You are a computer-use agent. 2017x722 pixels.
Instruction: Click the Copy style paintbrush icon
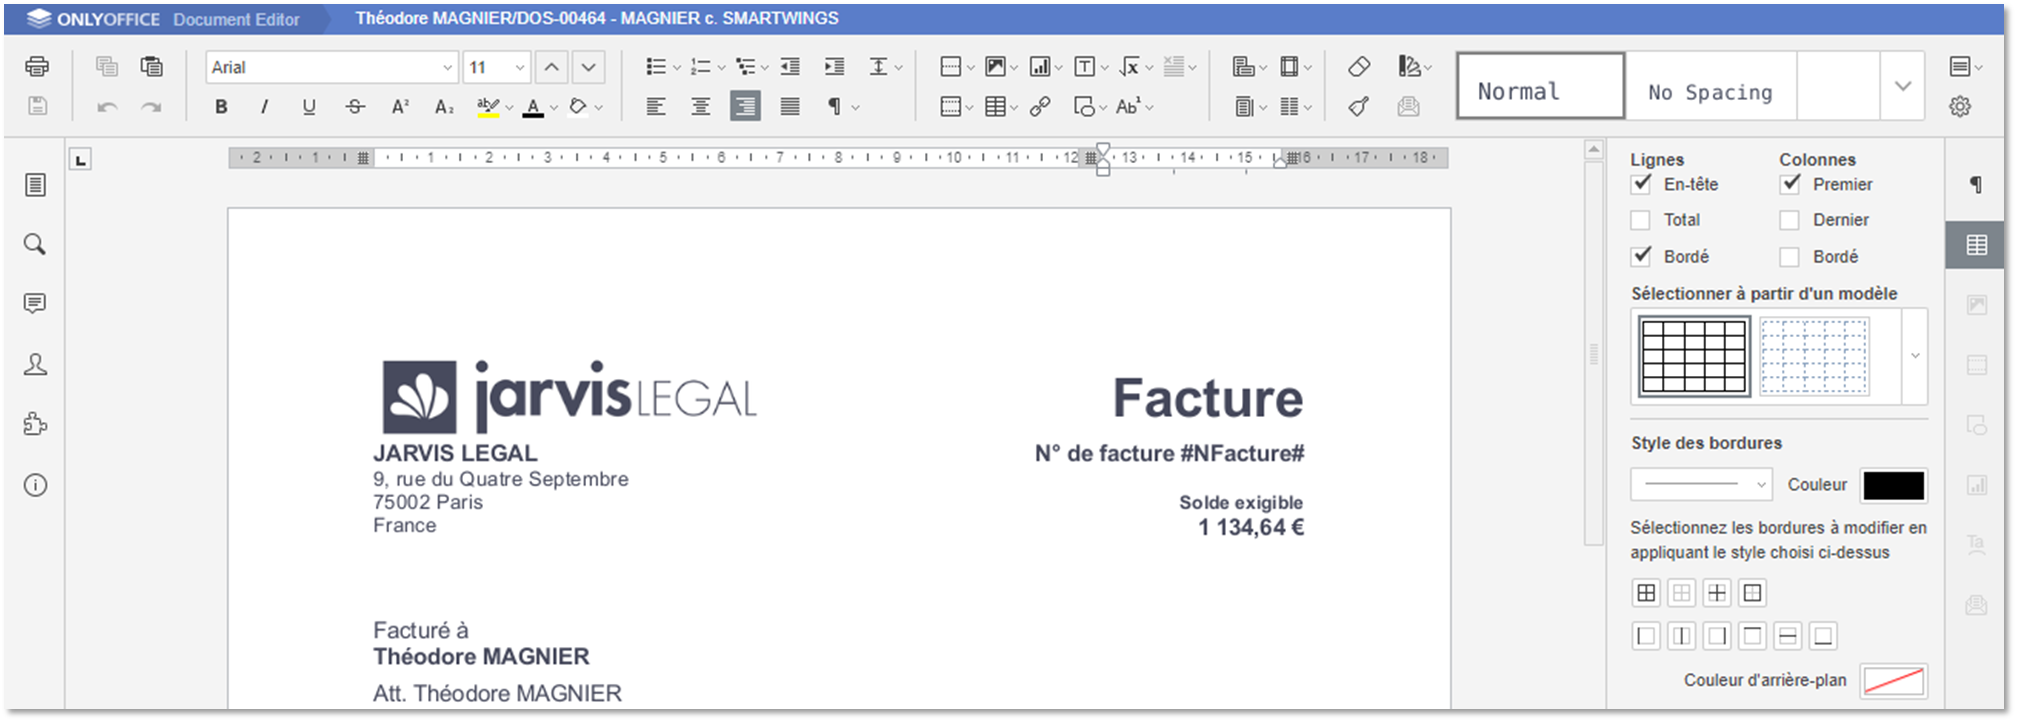[1358, 106]
